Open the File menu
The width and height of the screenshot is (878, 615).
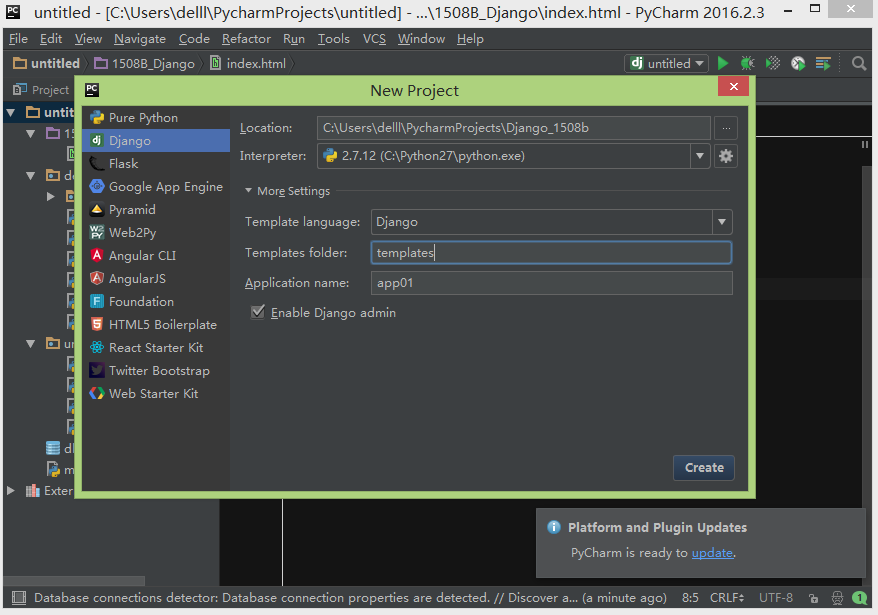(18, 39)
